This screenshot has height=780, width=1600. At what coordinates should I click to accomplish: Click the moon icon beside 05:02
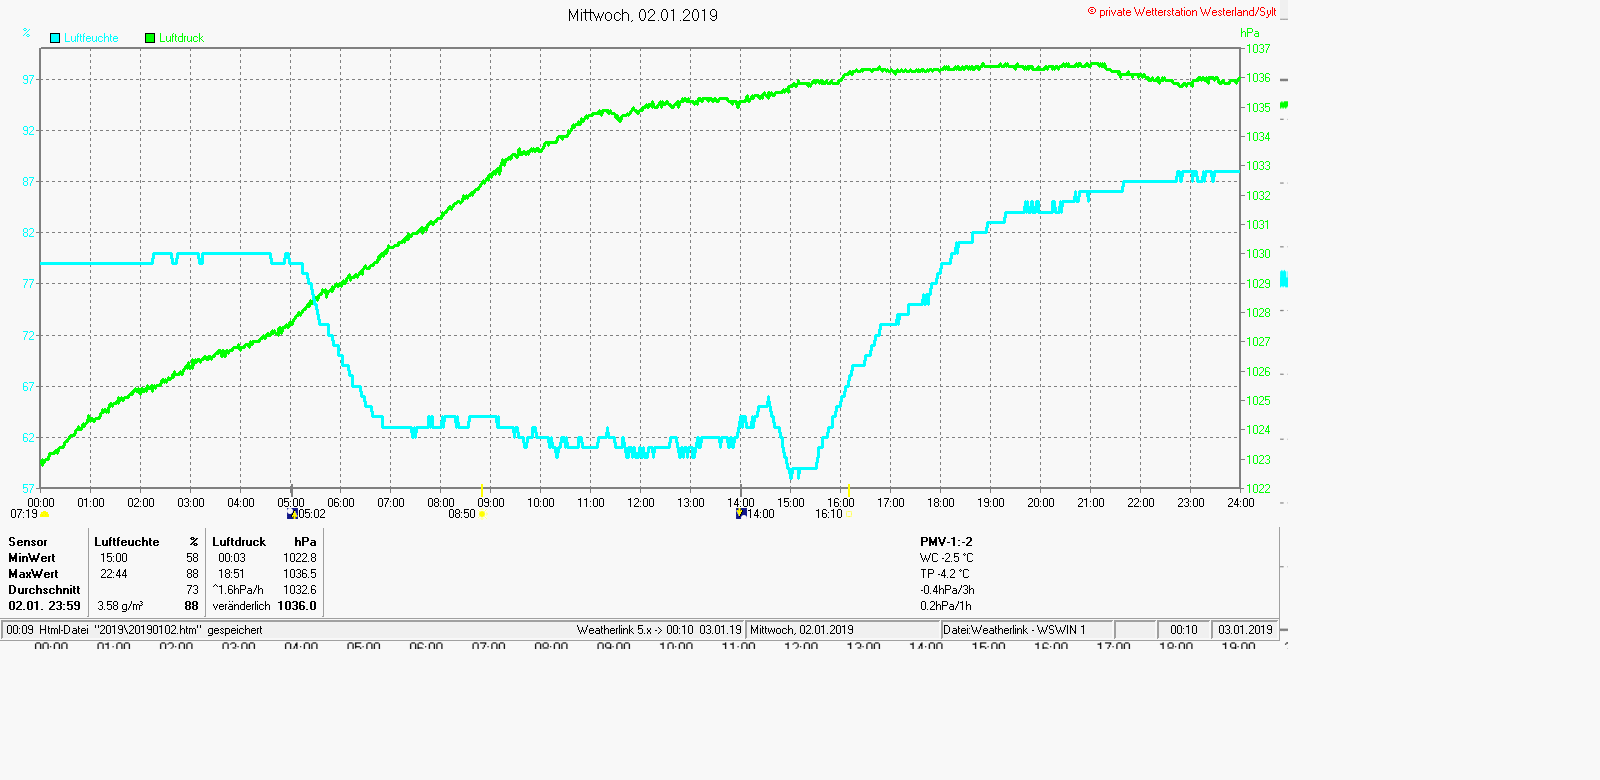coord(292,514)
